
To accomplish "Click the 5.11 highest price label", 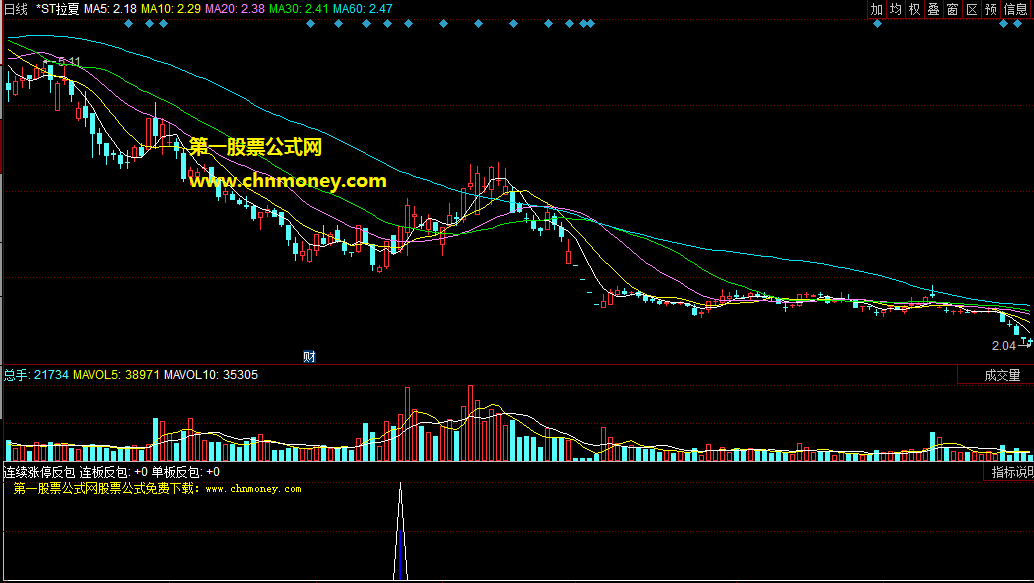I will tap(69, 62).
